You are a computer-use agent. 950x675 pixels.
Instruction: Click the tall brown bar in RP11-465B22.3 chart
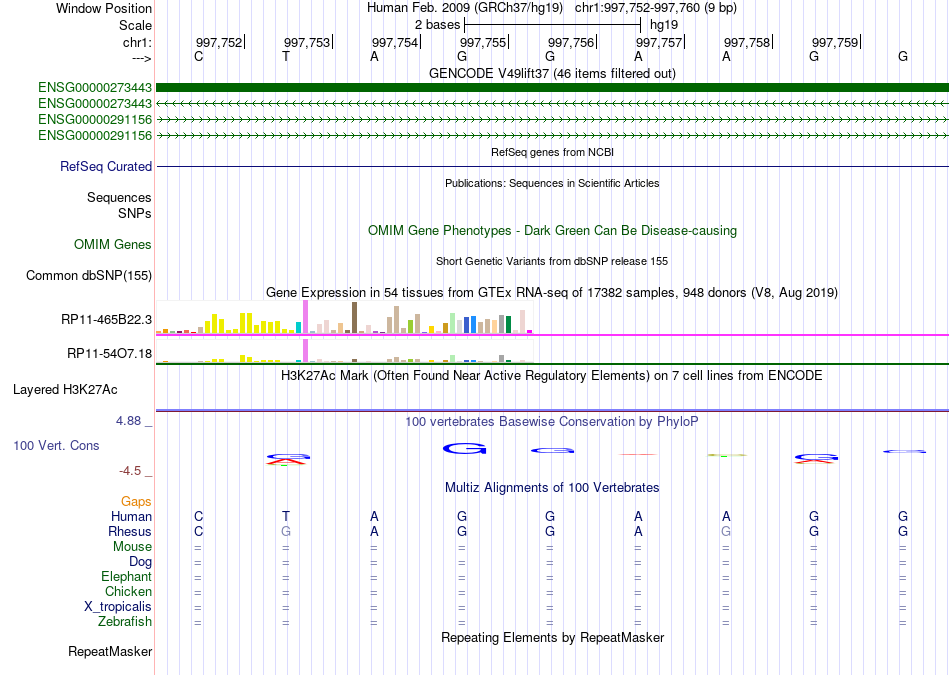point(354,318)
